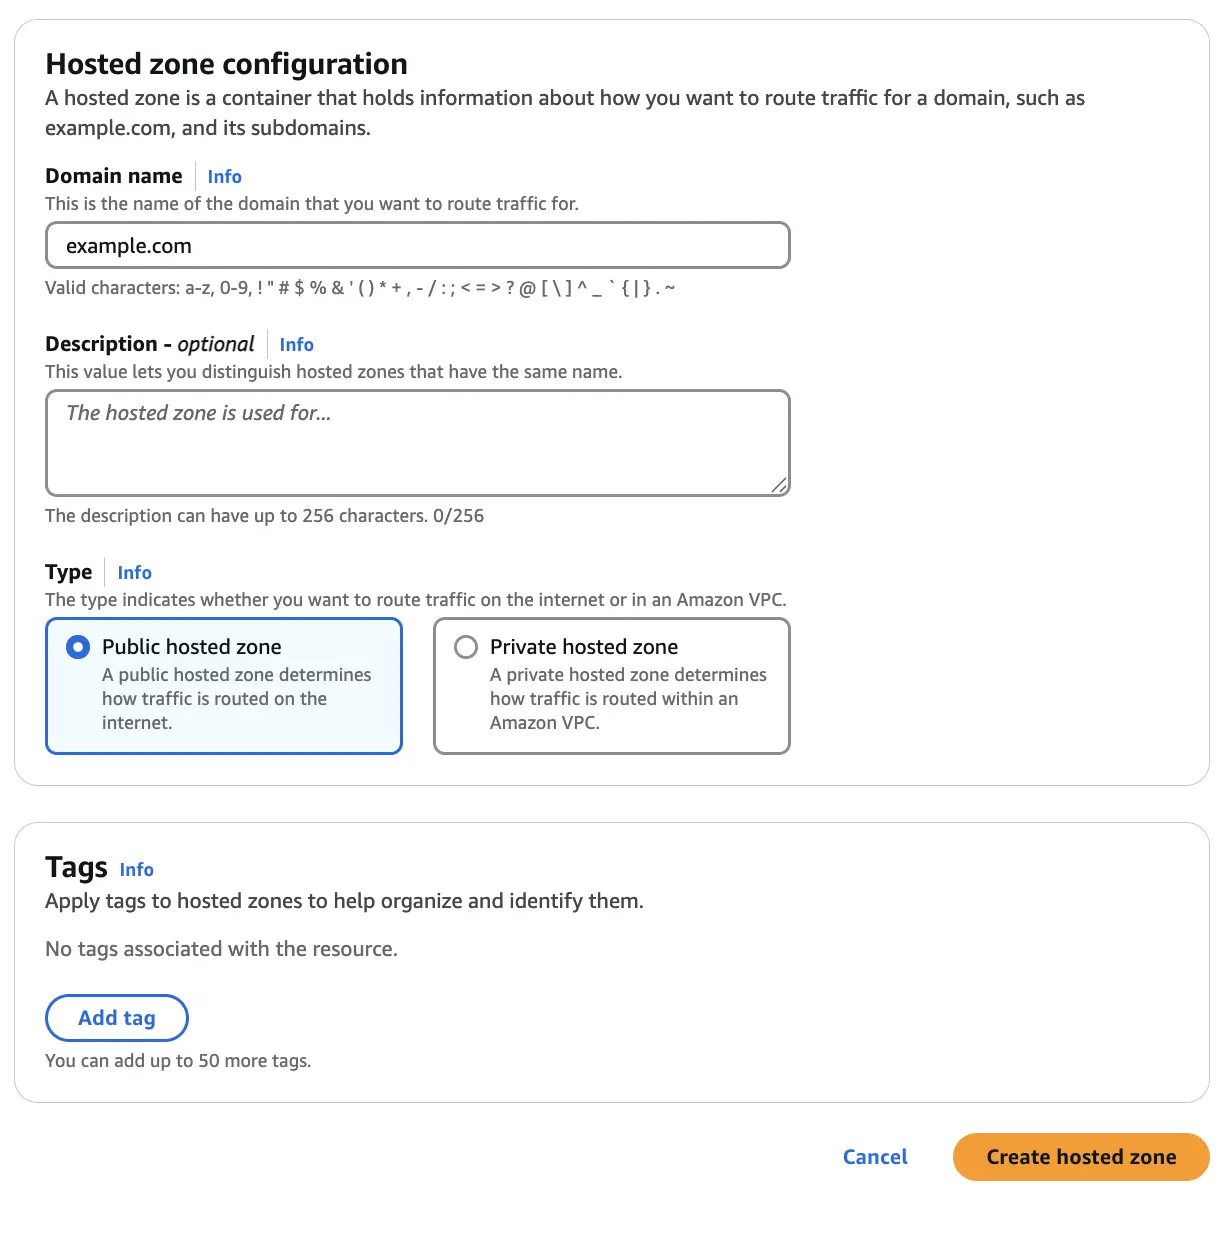Click the Description box resize handle
Viewport: 1224px width, 1248px height.
779,485
